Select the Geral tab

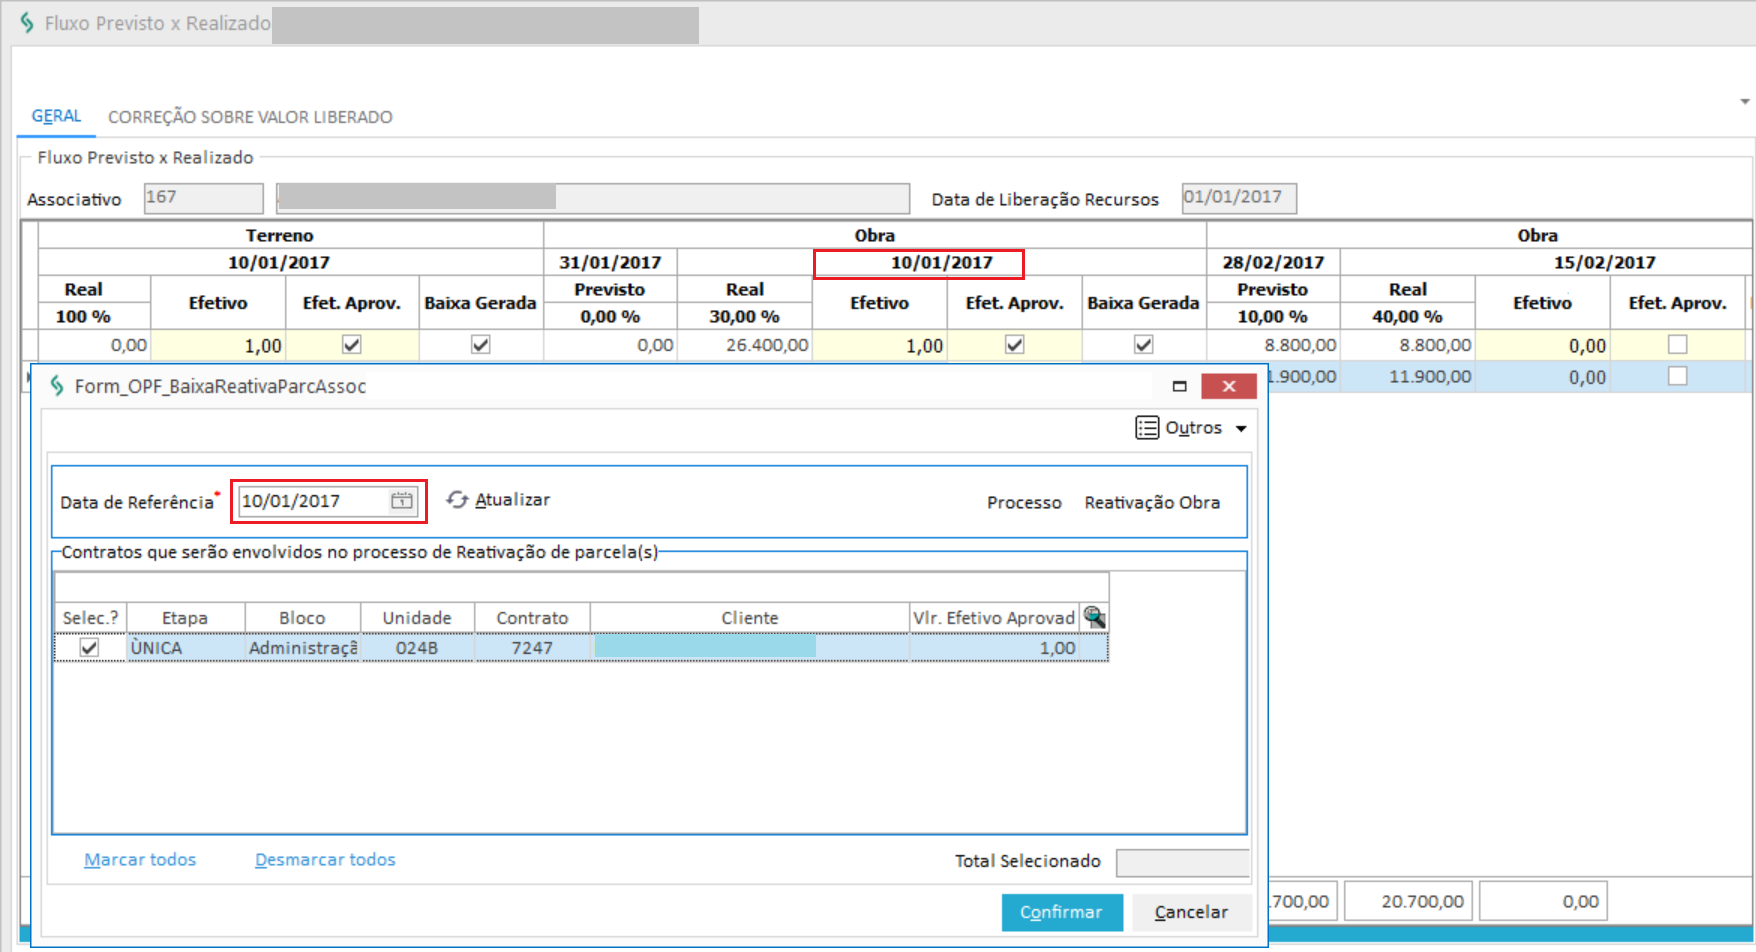pyautogui.click(x=56, y=116)
